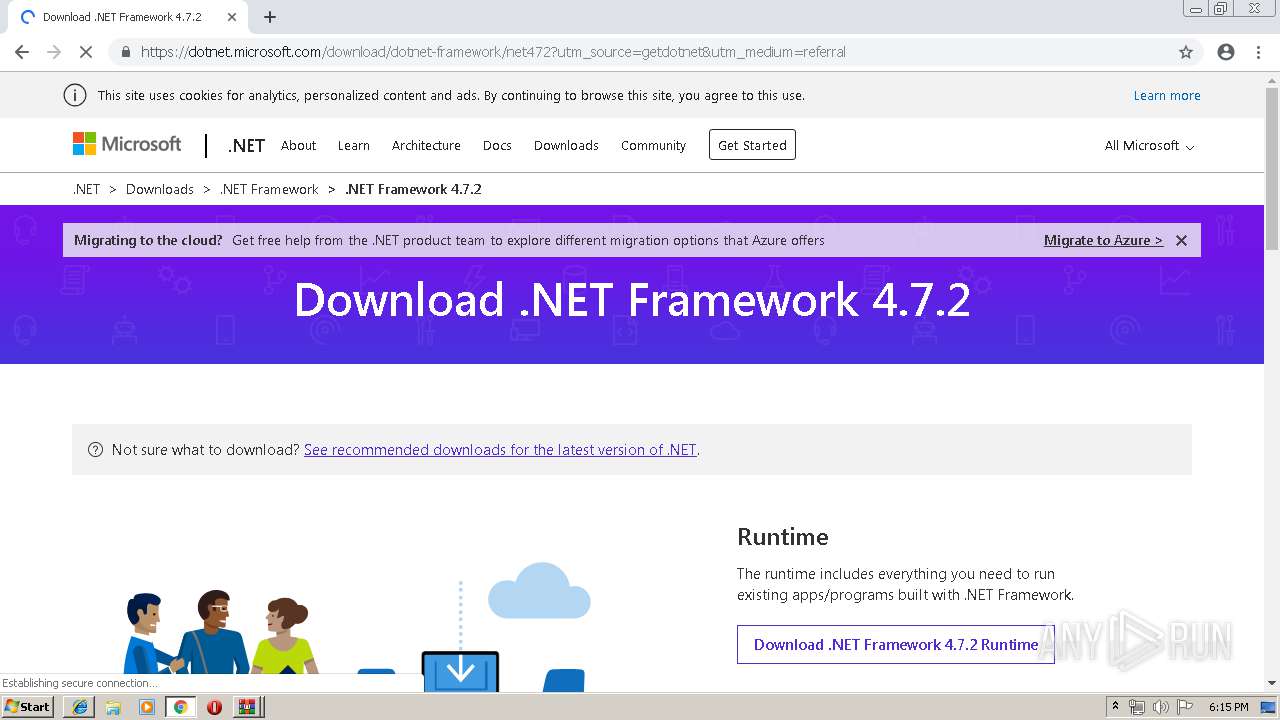Open Internet Explorer from taskbar

80,707
